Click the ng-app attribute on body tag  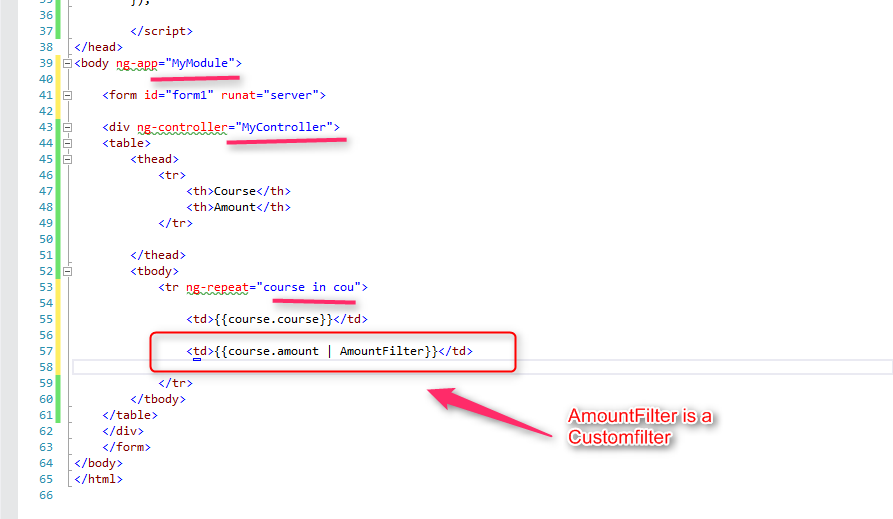pyautogui.click(x=137, y=64)
